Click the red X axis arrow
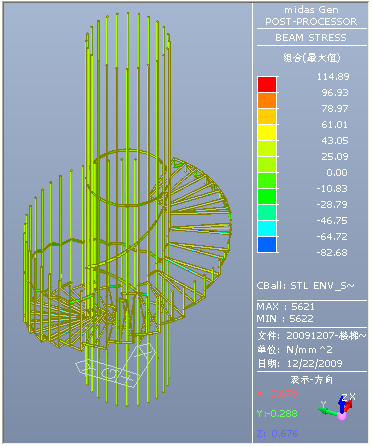The height and width of the screenshot is (447, 372). click(x=348, y=406)
